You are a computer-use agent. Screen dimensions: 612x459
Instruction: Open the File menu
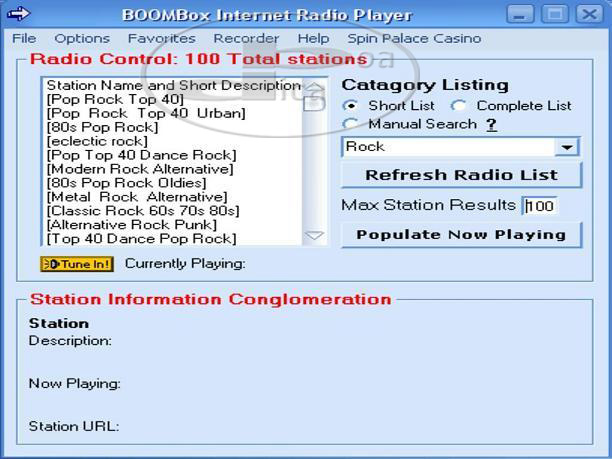(x=24, y=38)
